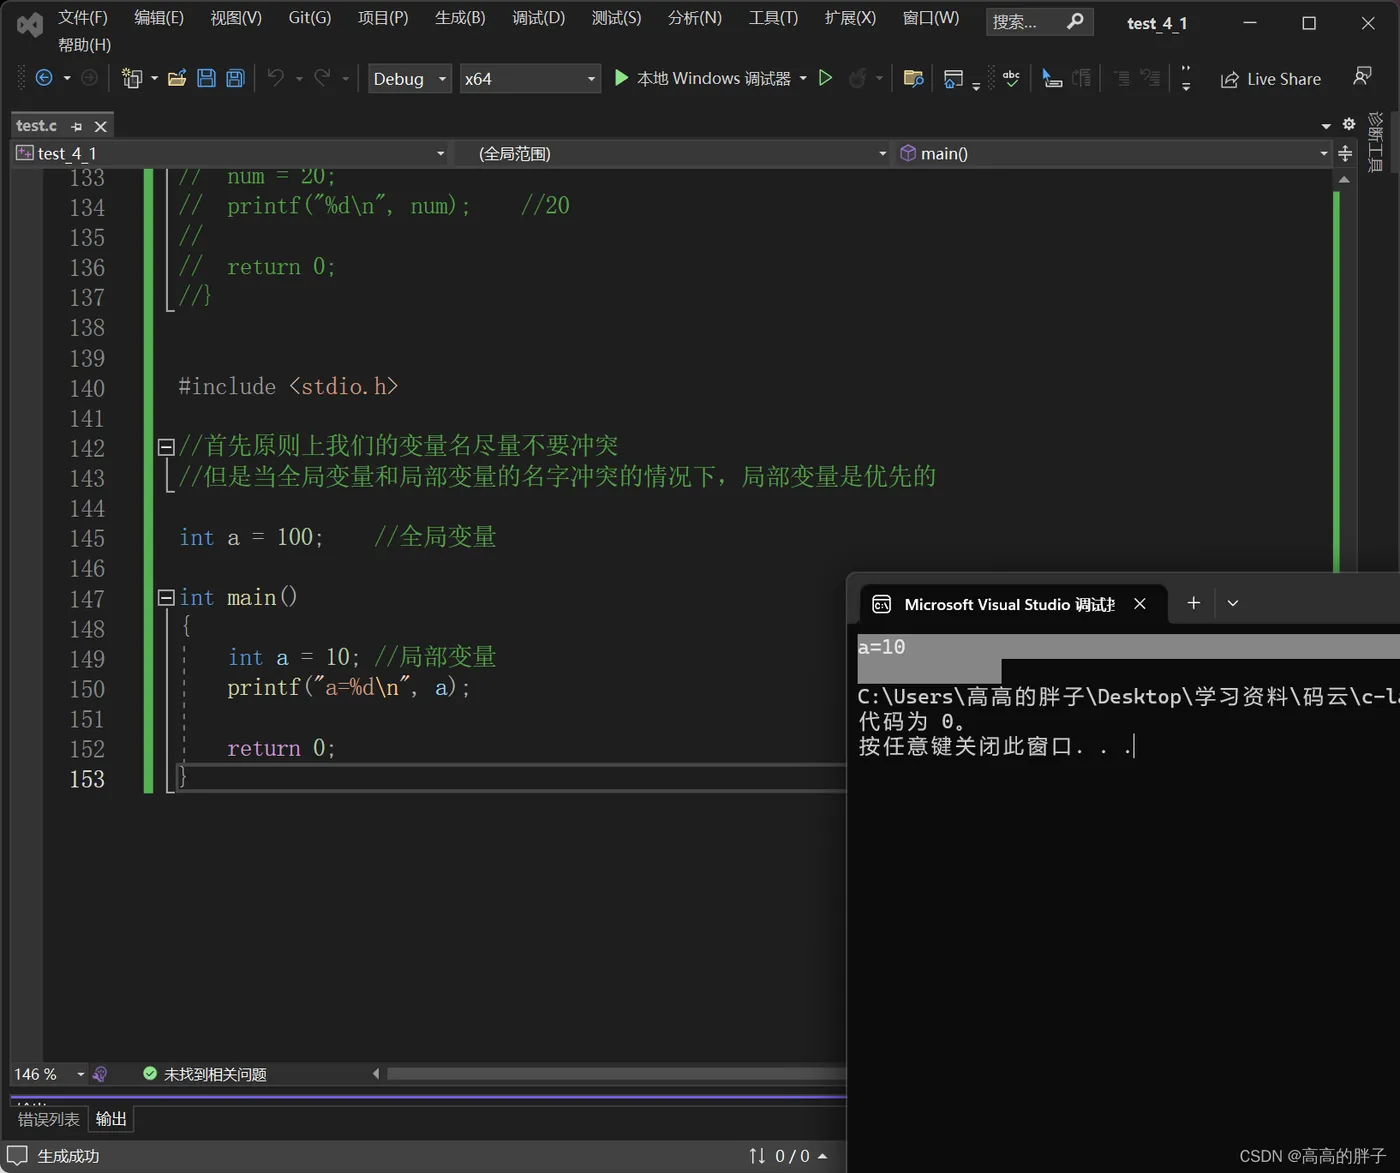Click the Live Share button
The height and width of the screenshot is (1173, 1400).
tap(1271, 79)
